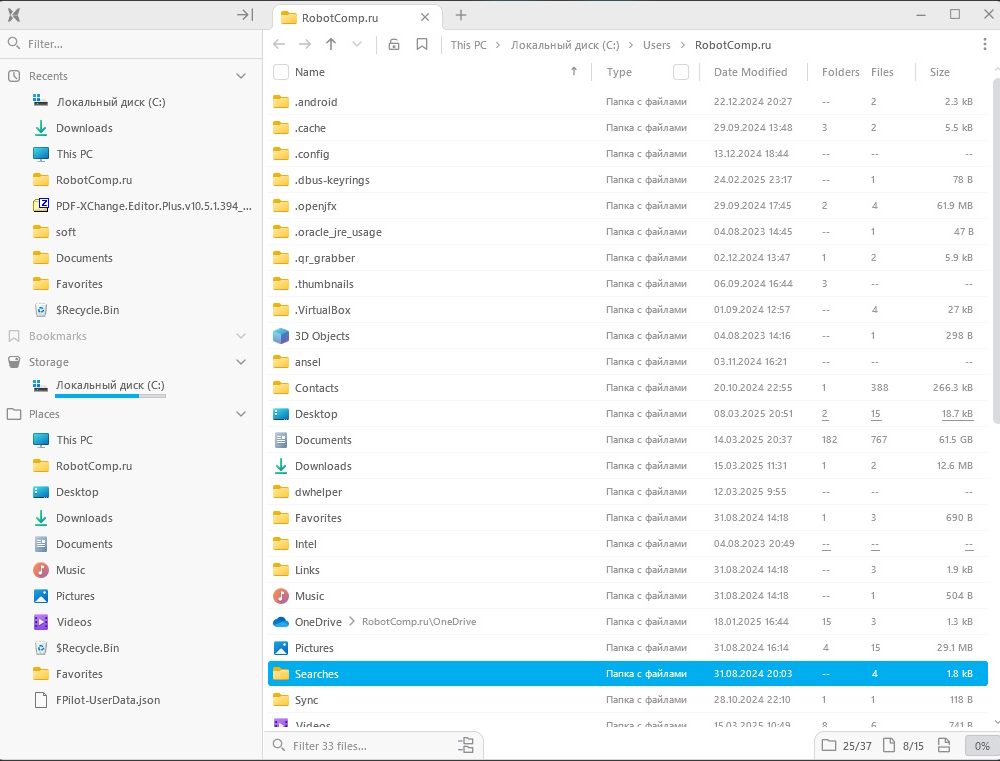This screenshot has height=761, width=1000.
Task: Click the Music note icon in the file list
Action: coord(281,596)
